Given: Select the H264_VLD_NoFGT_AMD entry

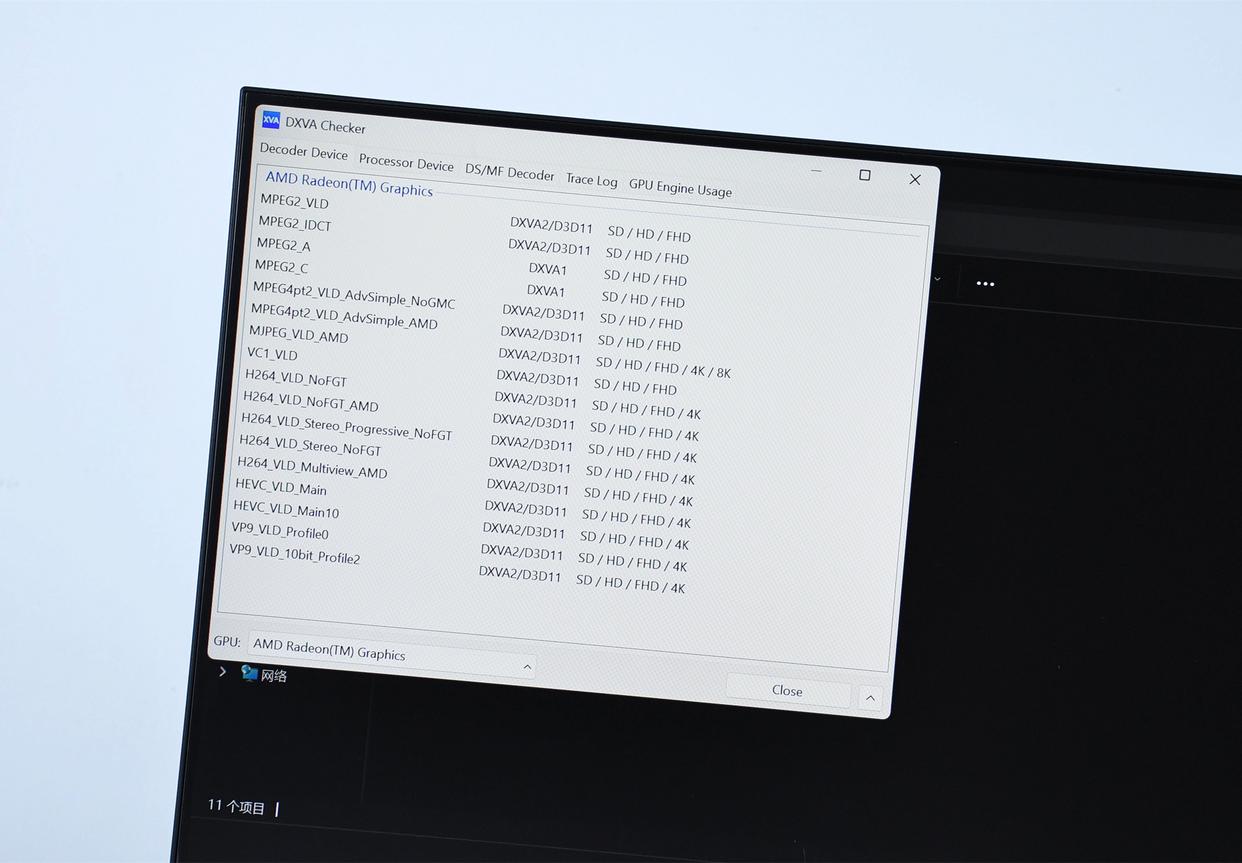Looking at the screenshot, I should pos(311,401).
